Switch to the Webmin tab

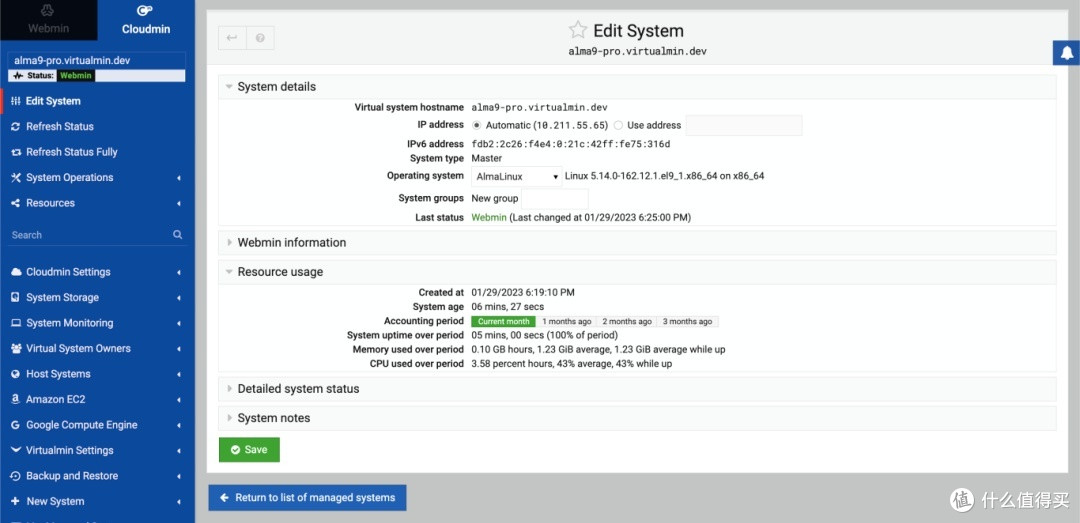[x=48, y=20]
